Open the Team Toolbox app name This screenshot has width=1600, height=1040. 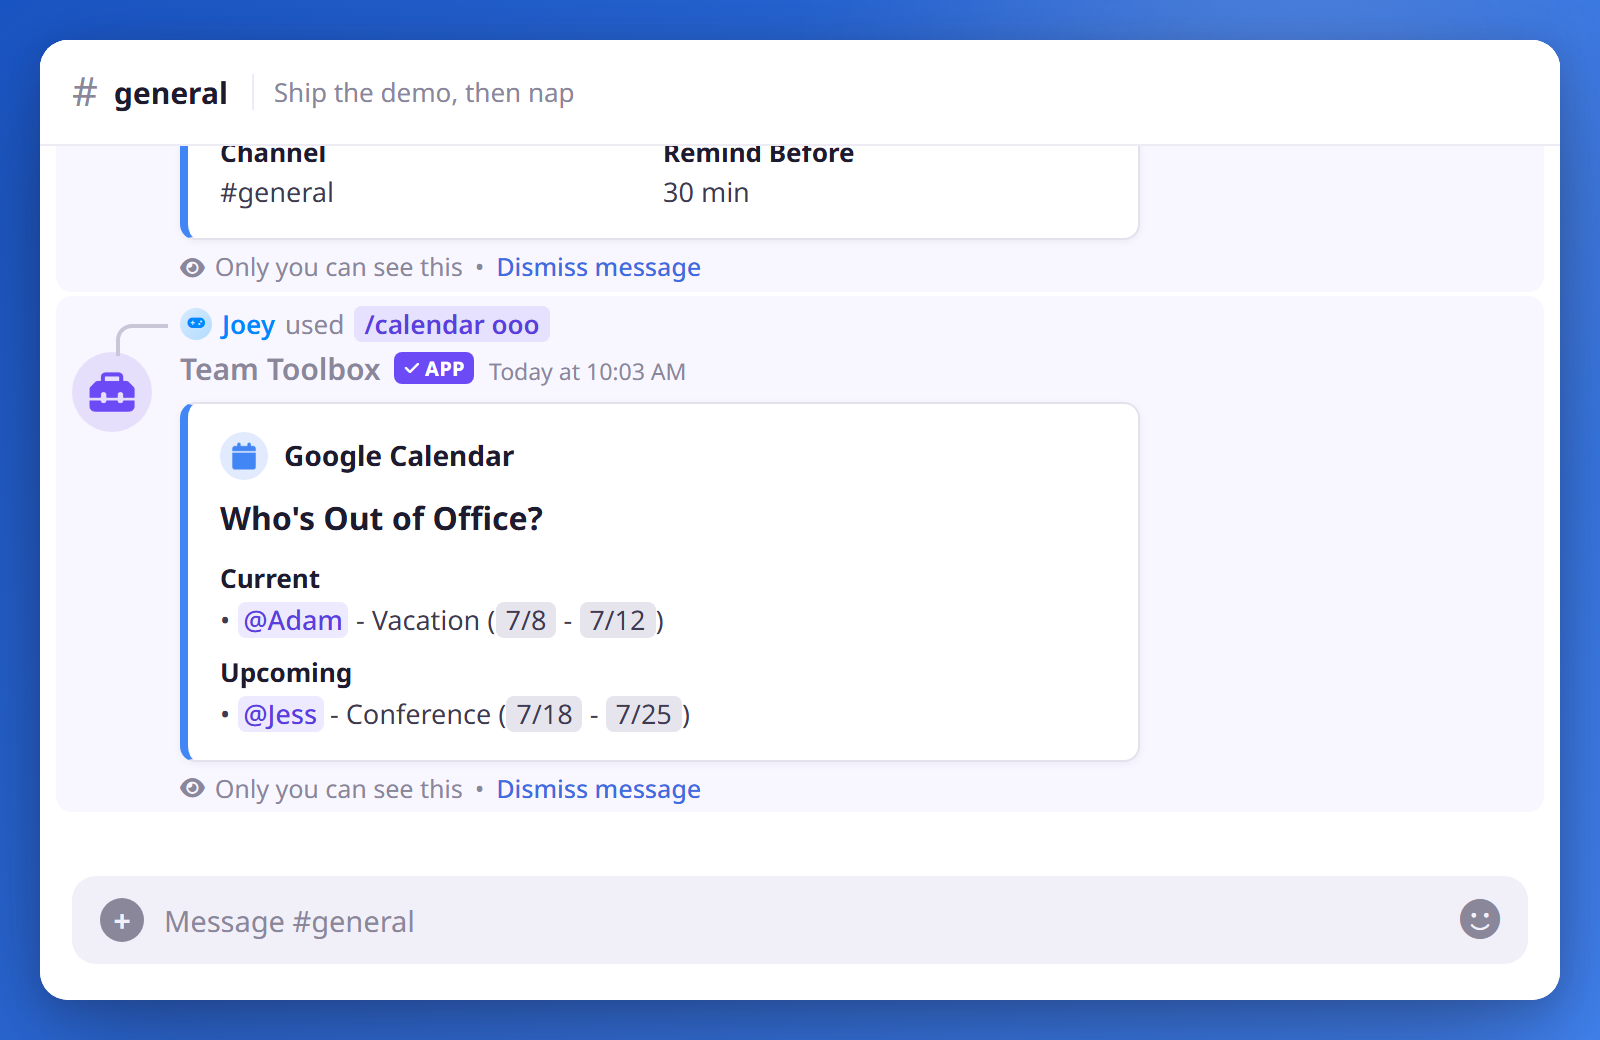click(280, 370)
